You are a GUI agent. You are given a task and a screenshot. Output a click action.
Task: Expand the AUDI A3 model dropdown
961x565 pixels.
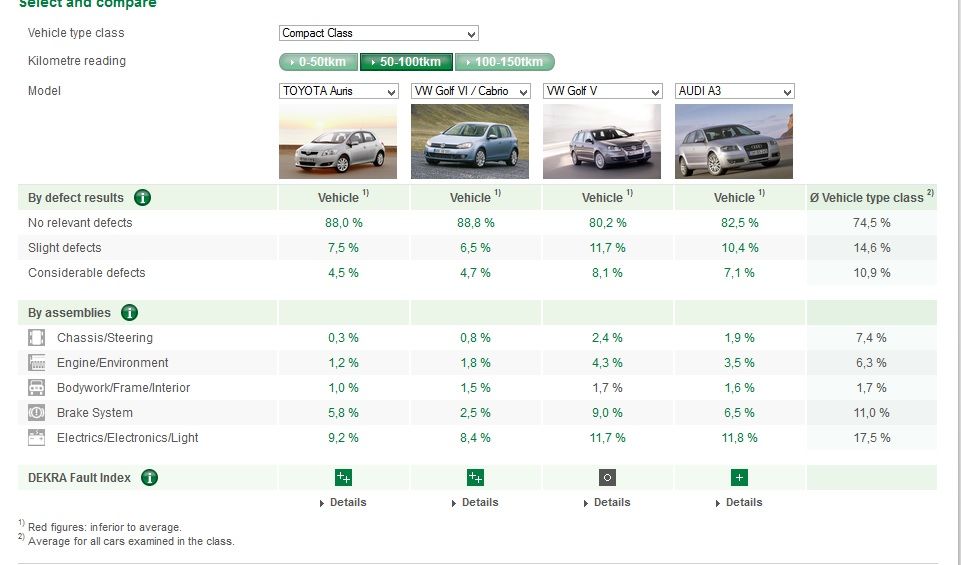point(734,91)
